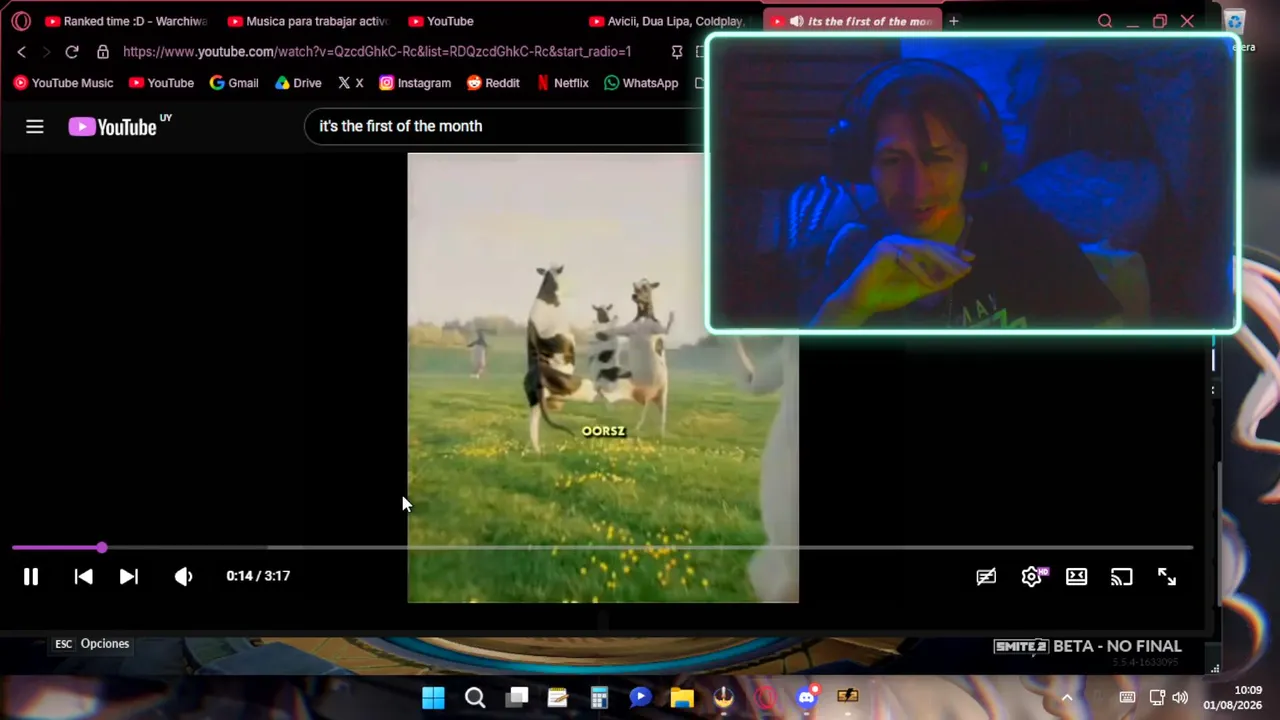The width and height of the screenshot is (1280, 720).
Task: Open the volume tray icon
Action: pos(1180,698)
